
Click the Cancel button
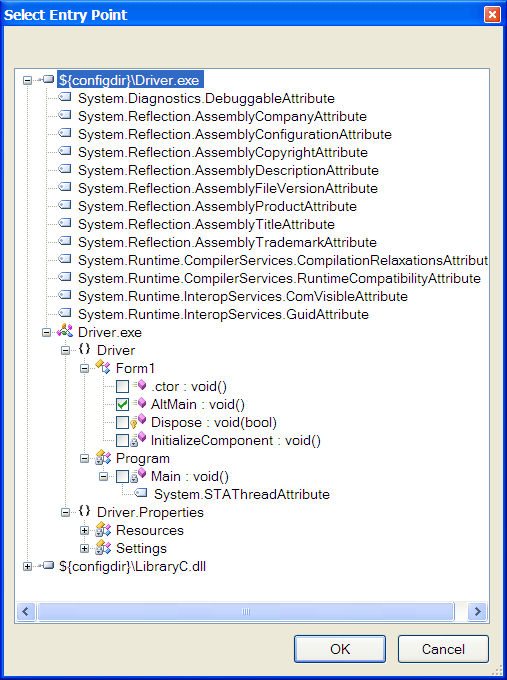(443, 649)
